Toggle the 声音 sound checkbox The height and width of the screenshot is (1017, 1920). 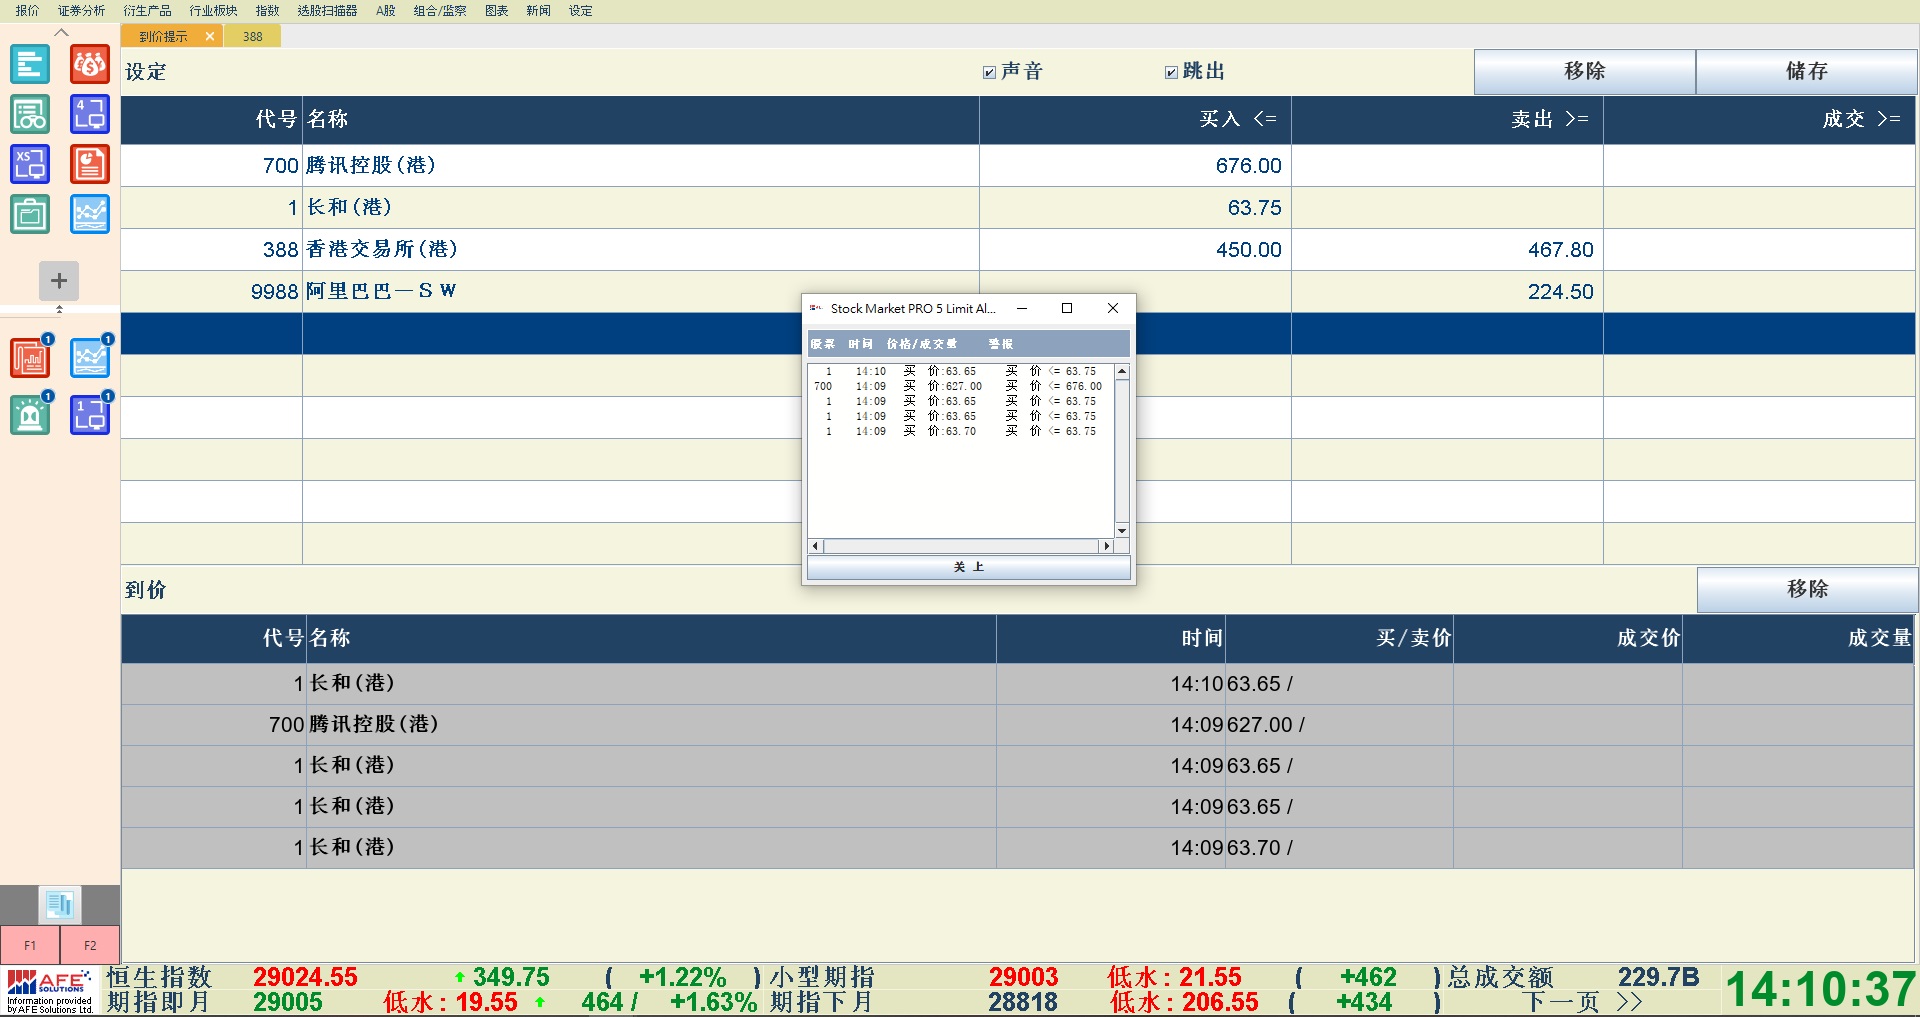pyautogui.click(x=989, y=72)
